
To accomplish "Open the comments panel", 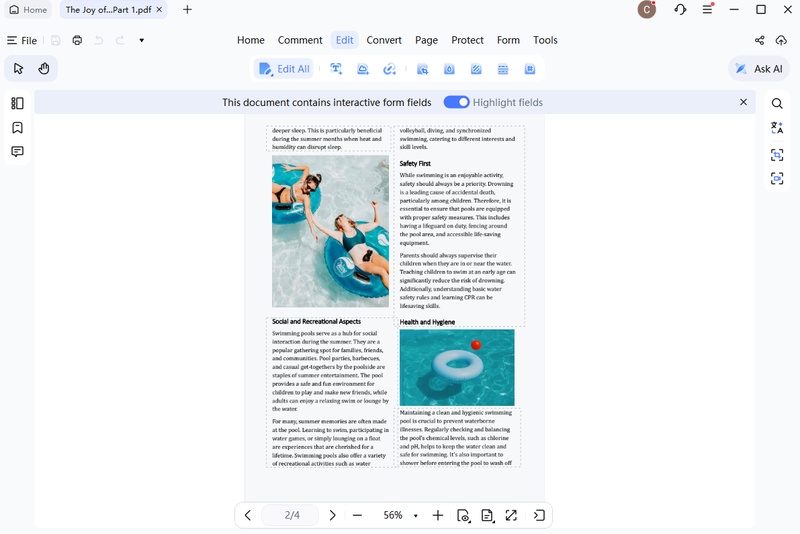I will tap(17, 151).
